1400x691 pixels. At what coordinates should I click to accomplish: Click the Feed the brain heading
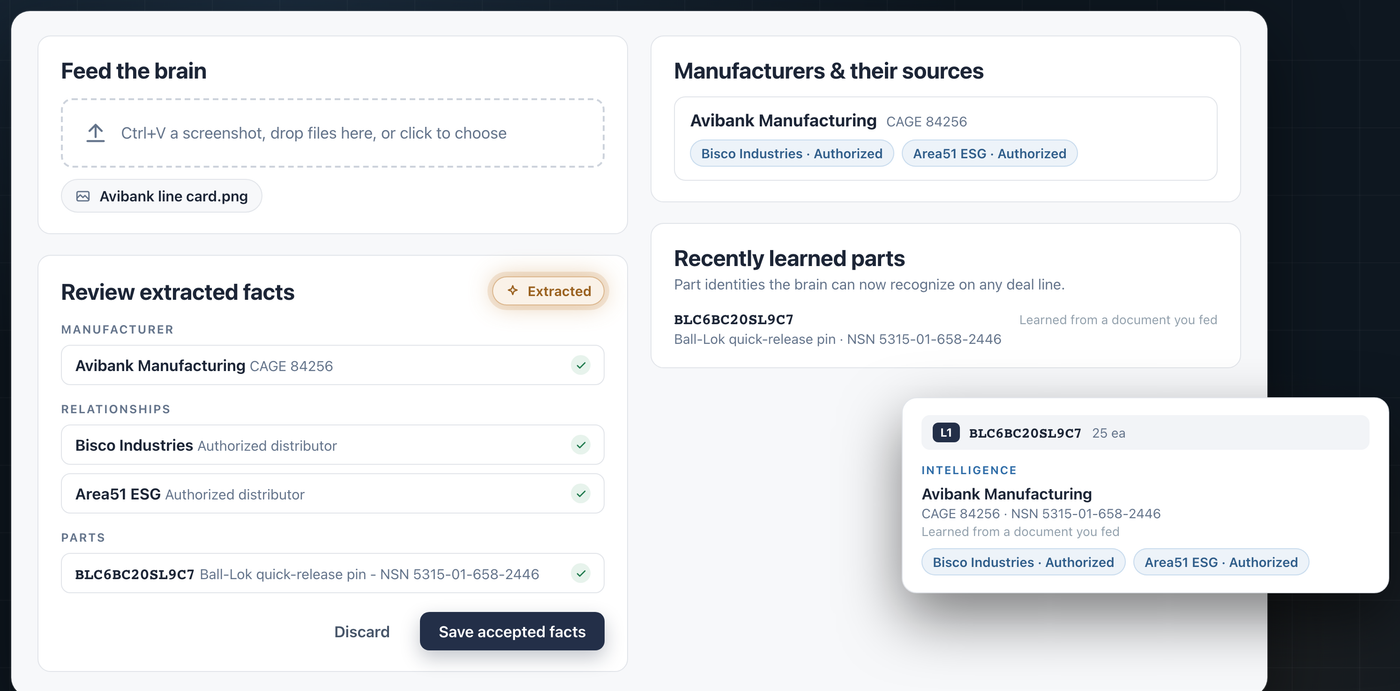[134, 71]
